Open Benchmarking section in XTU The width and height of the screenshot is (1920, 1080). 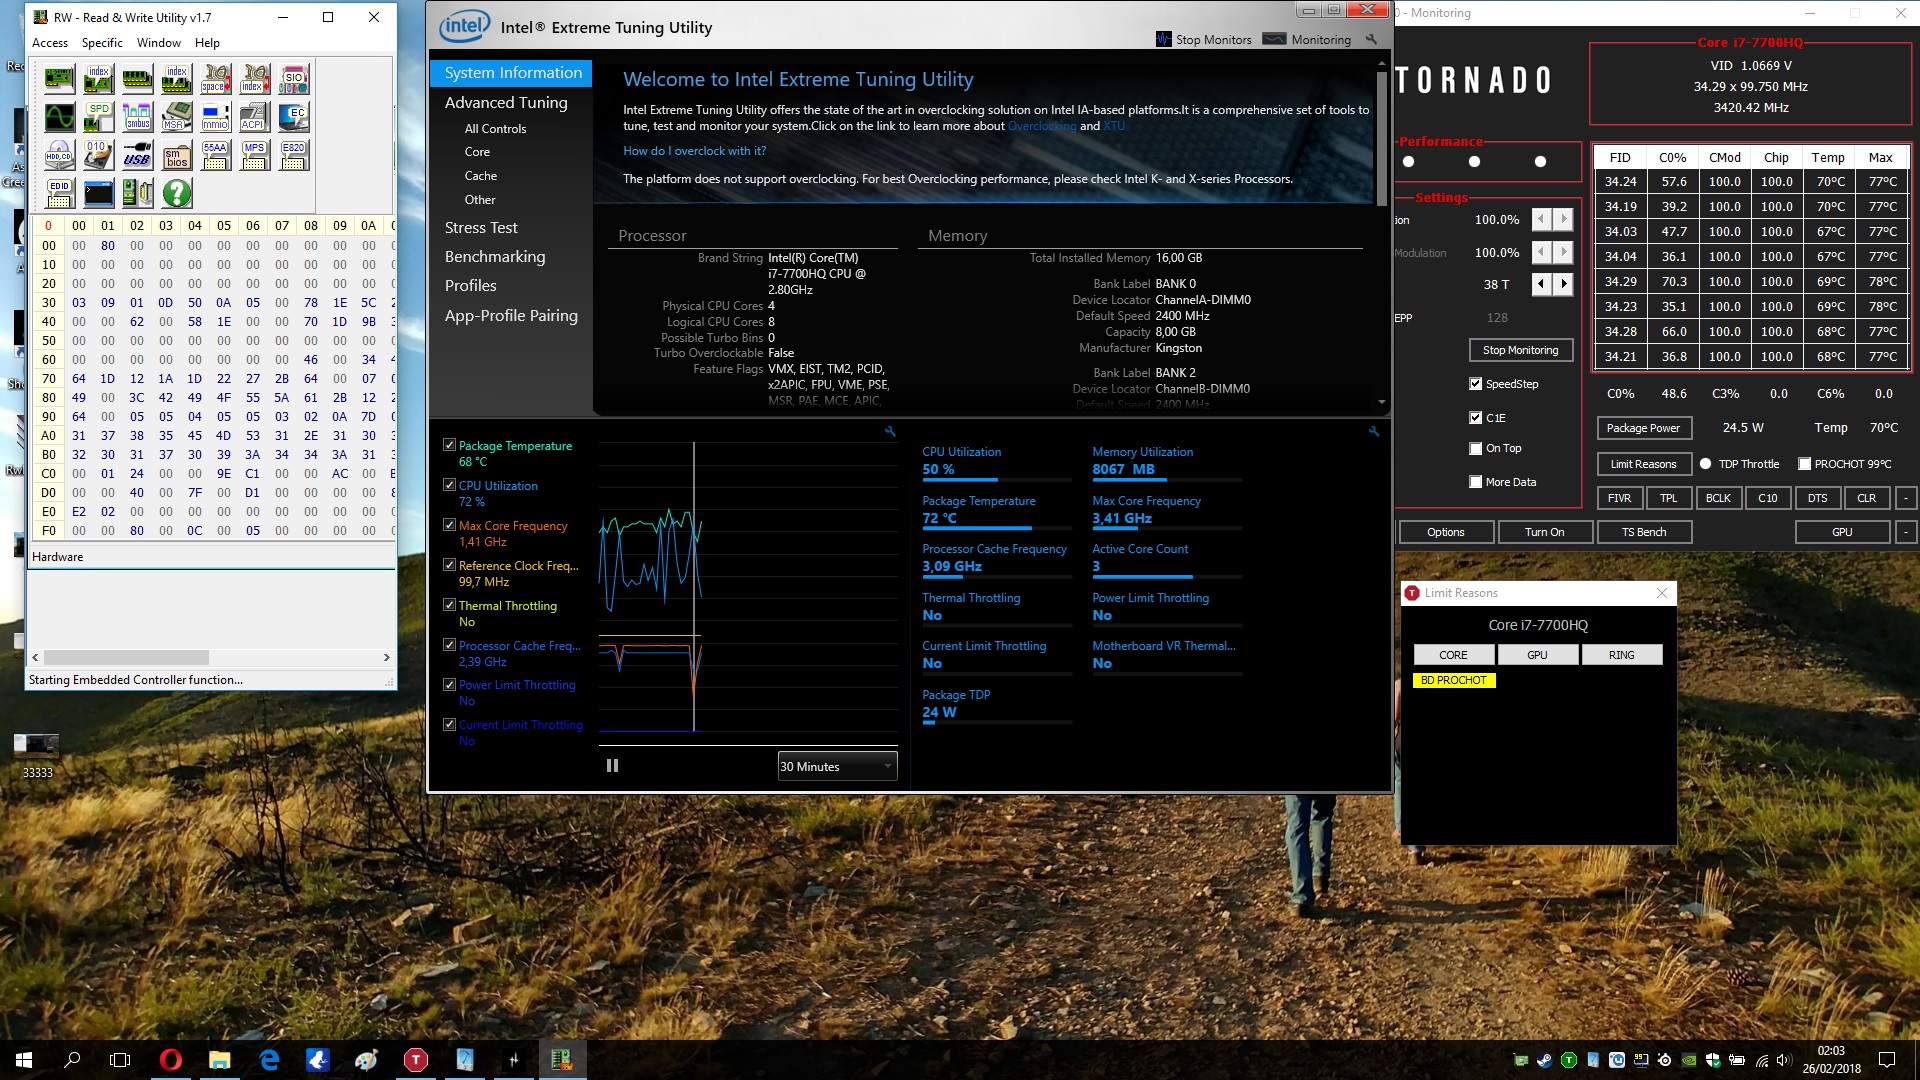(x=495, y=257)
